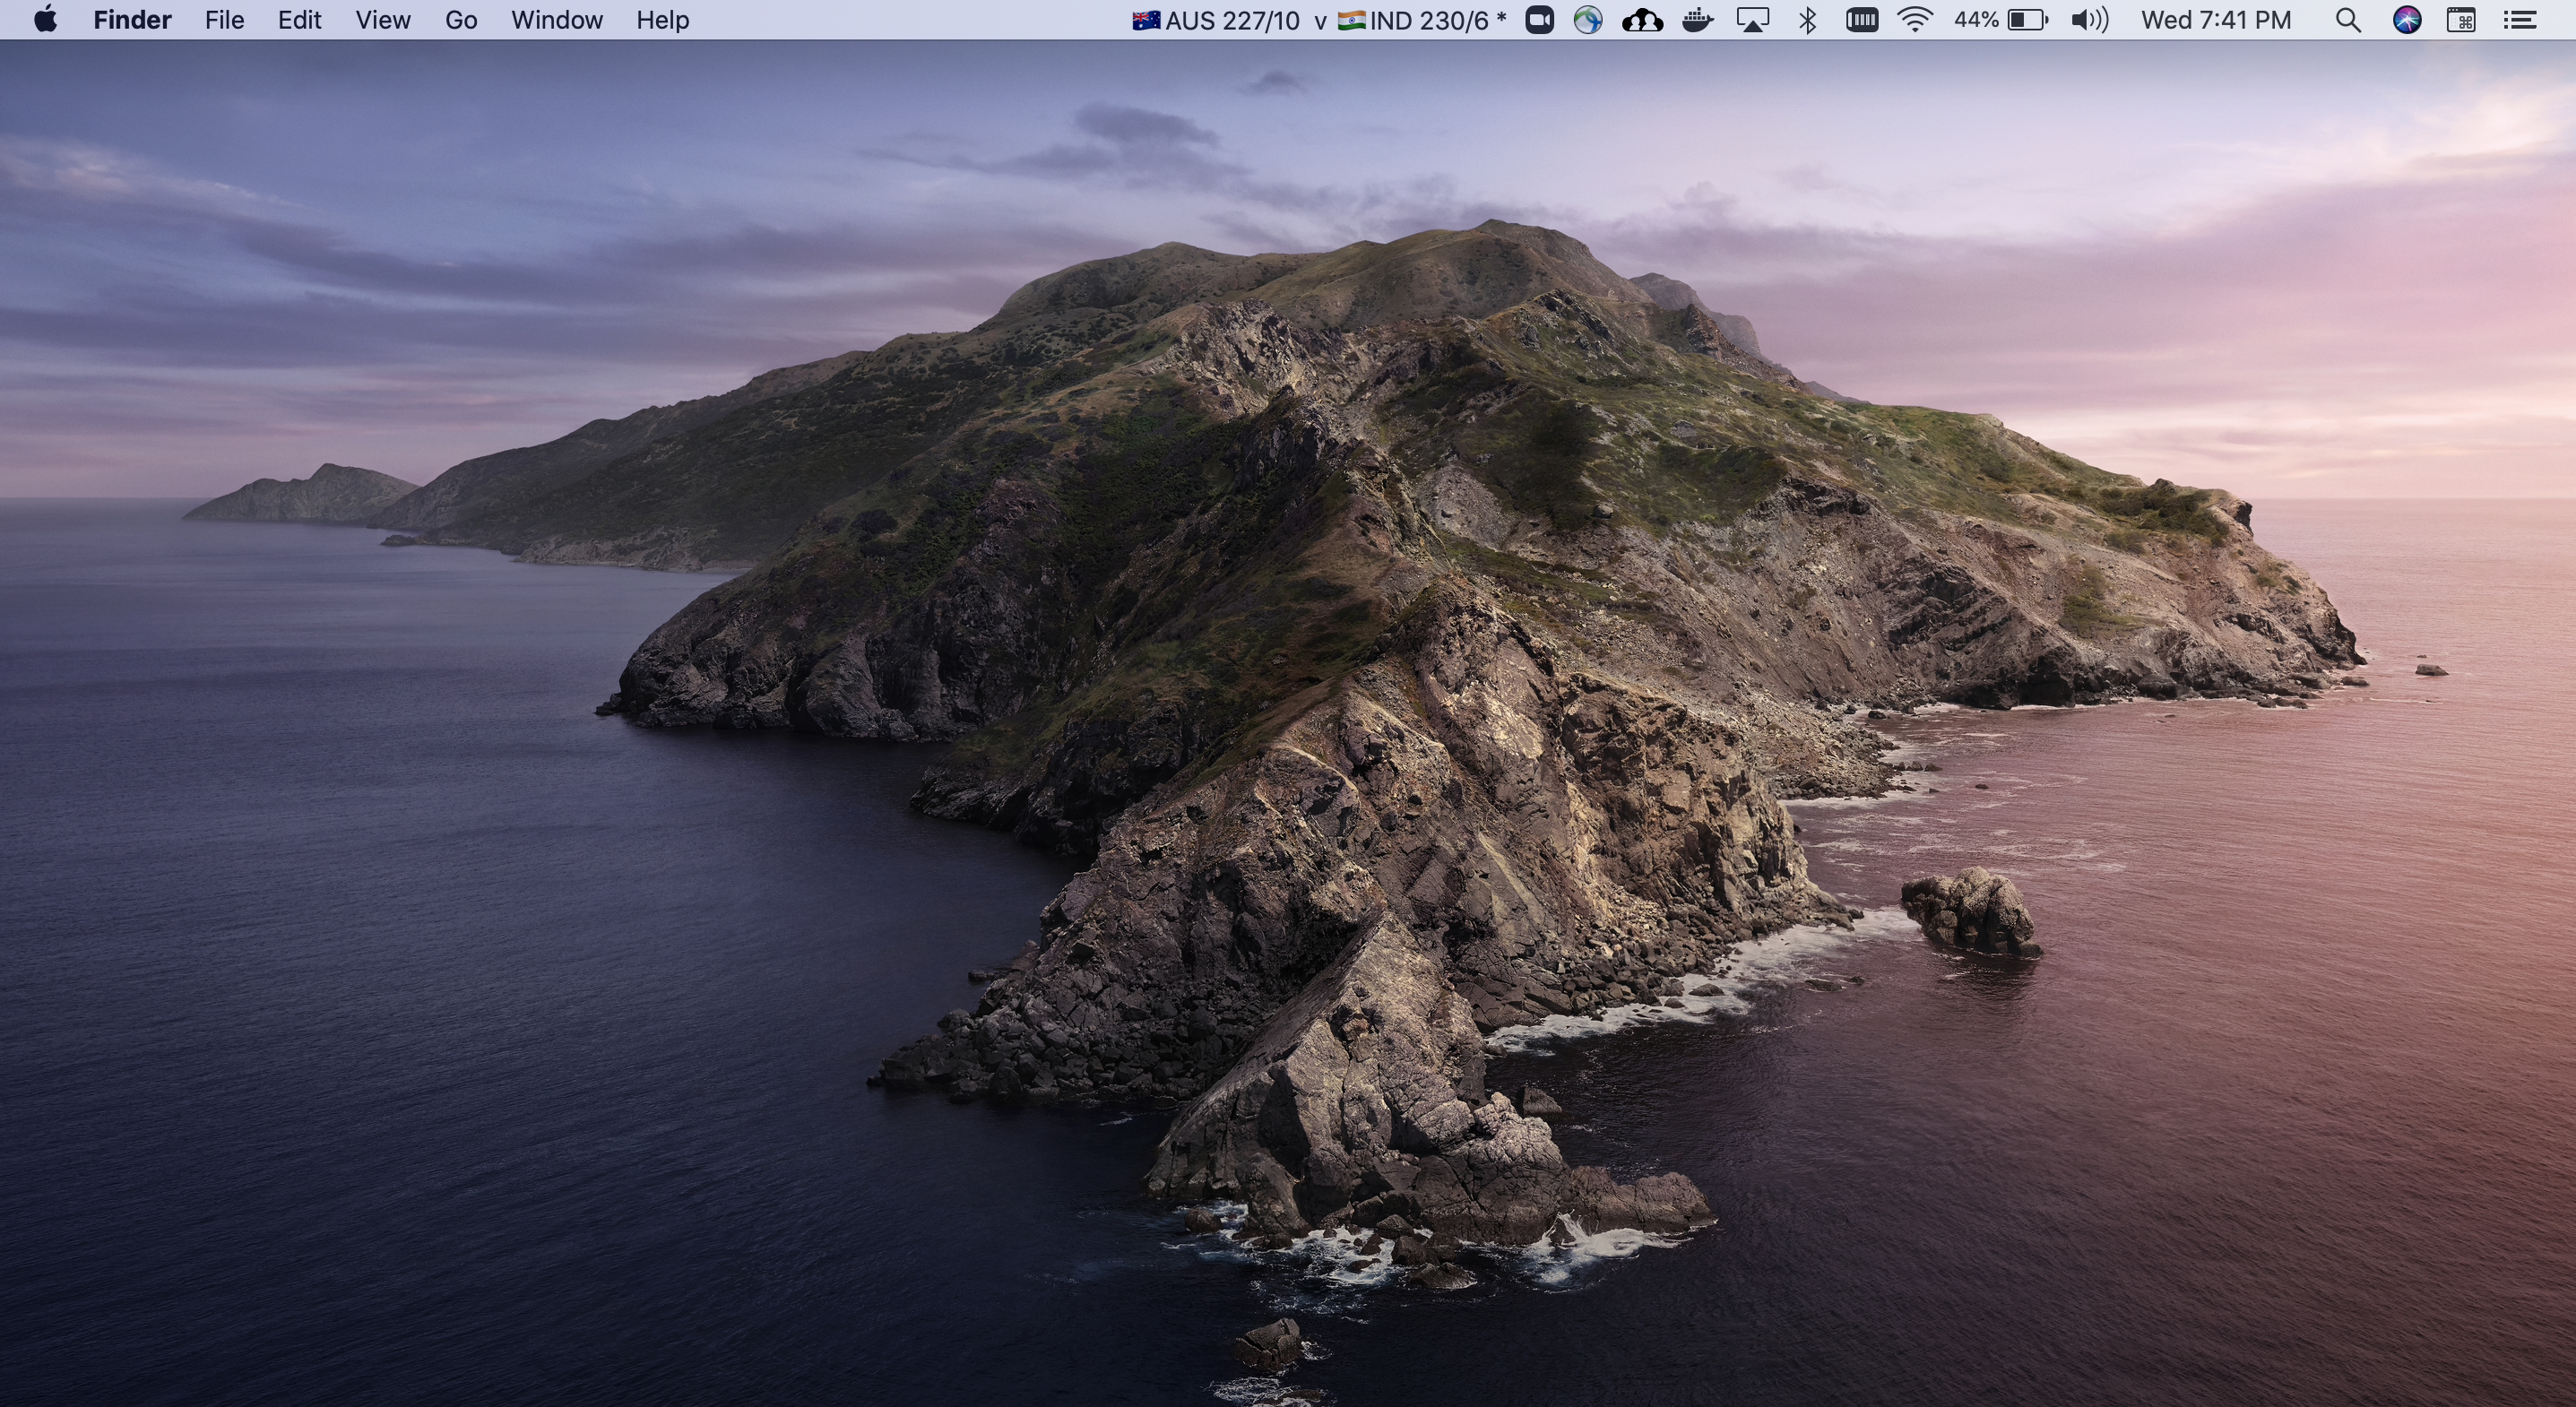Click the cloud with people icon

coord(1642,20)
